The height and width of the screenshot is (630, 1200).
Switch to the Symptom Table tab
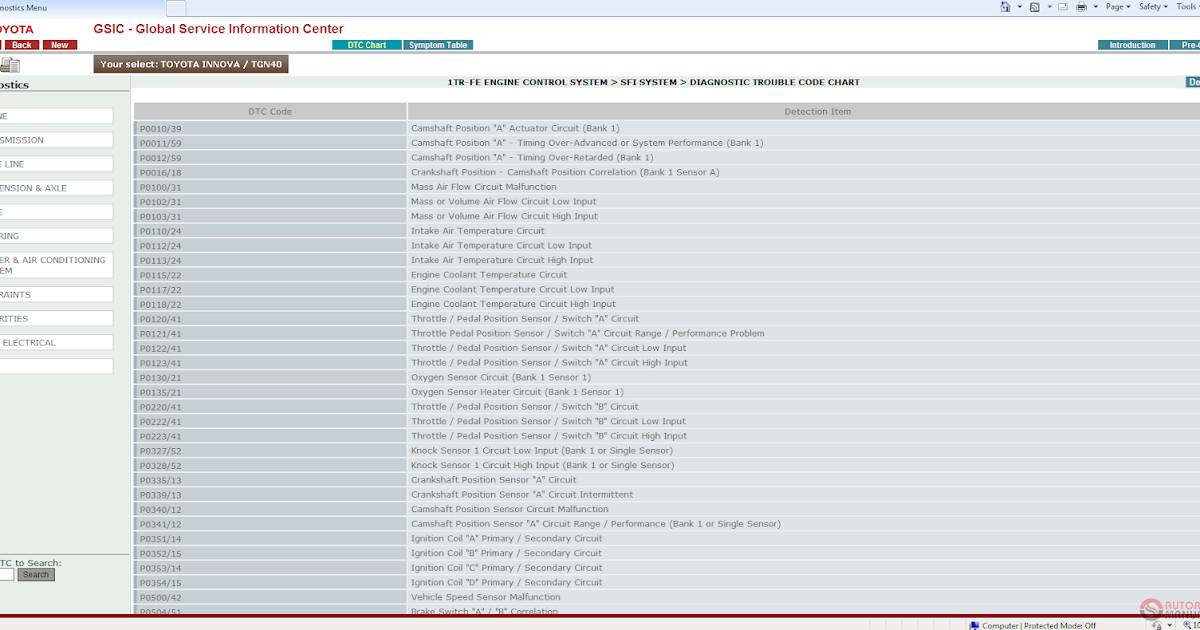[438, 45]
